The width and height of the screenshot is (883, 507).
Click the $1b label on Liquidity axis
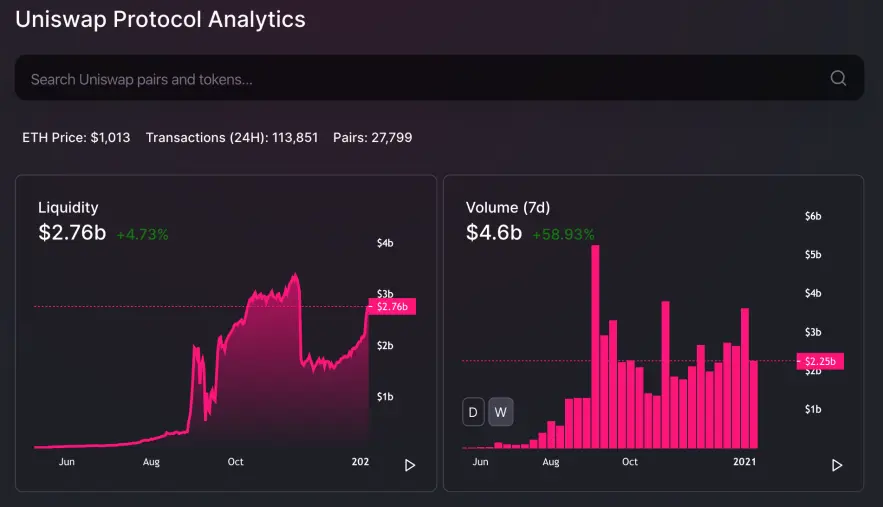click(385, 397)
